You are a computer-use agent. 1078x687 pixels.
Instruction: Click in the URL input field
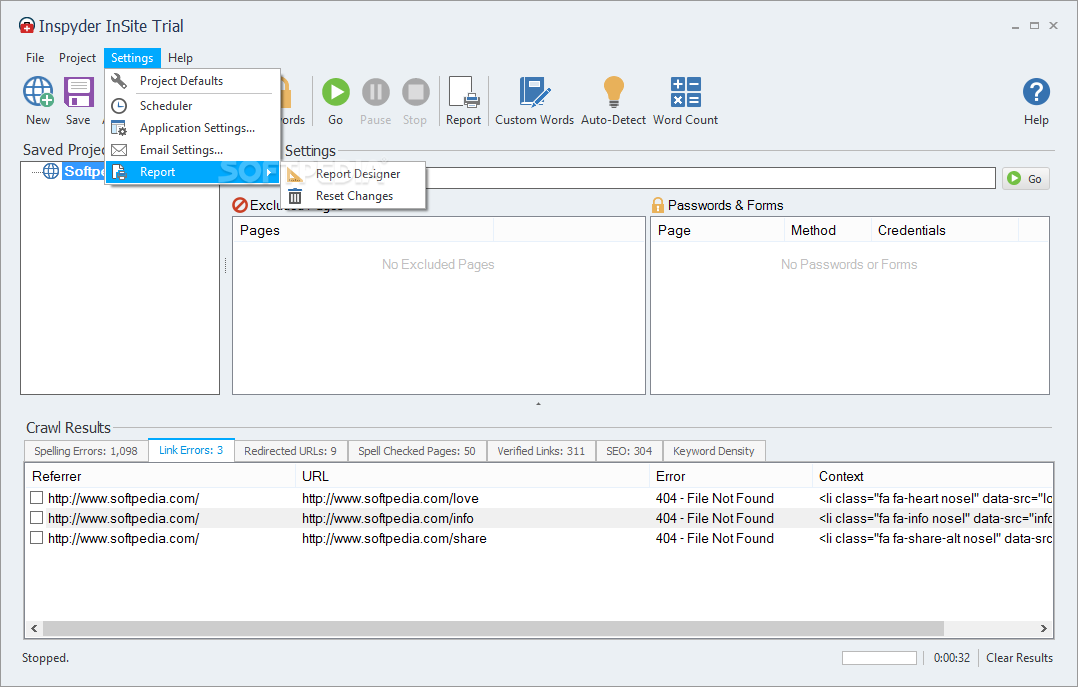(x=710, y=178)
